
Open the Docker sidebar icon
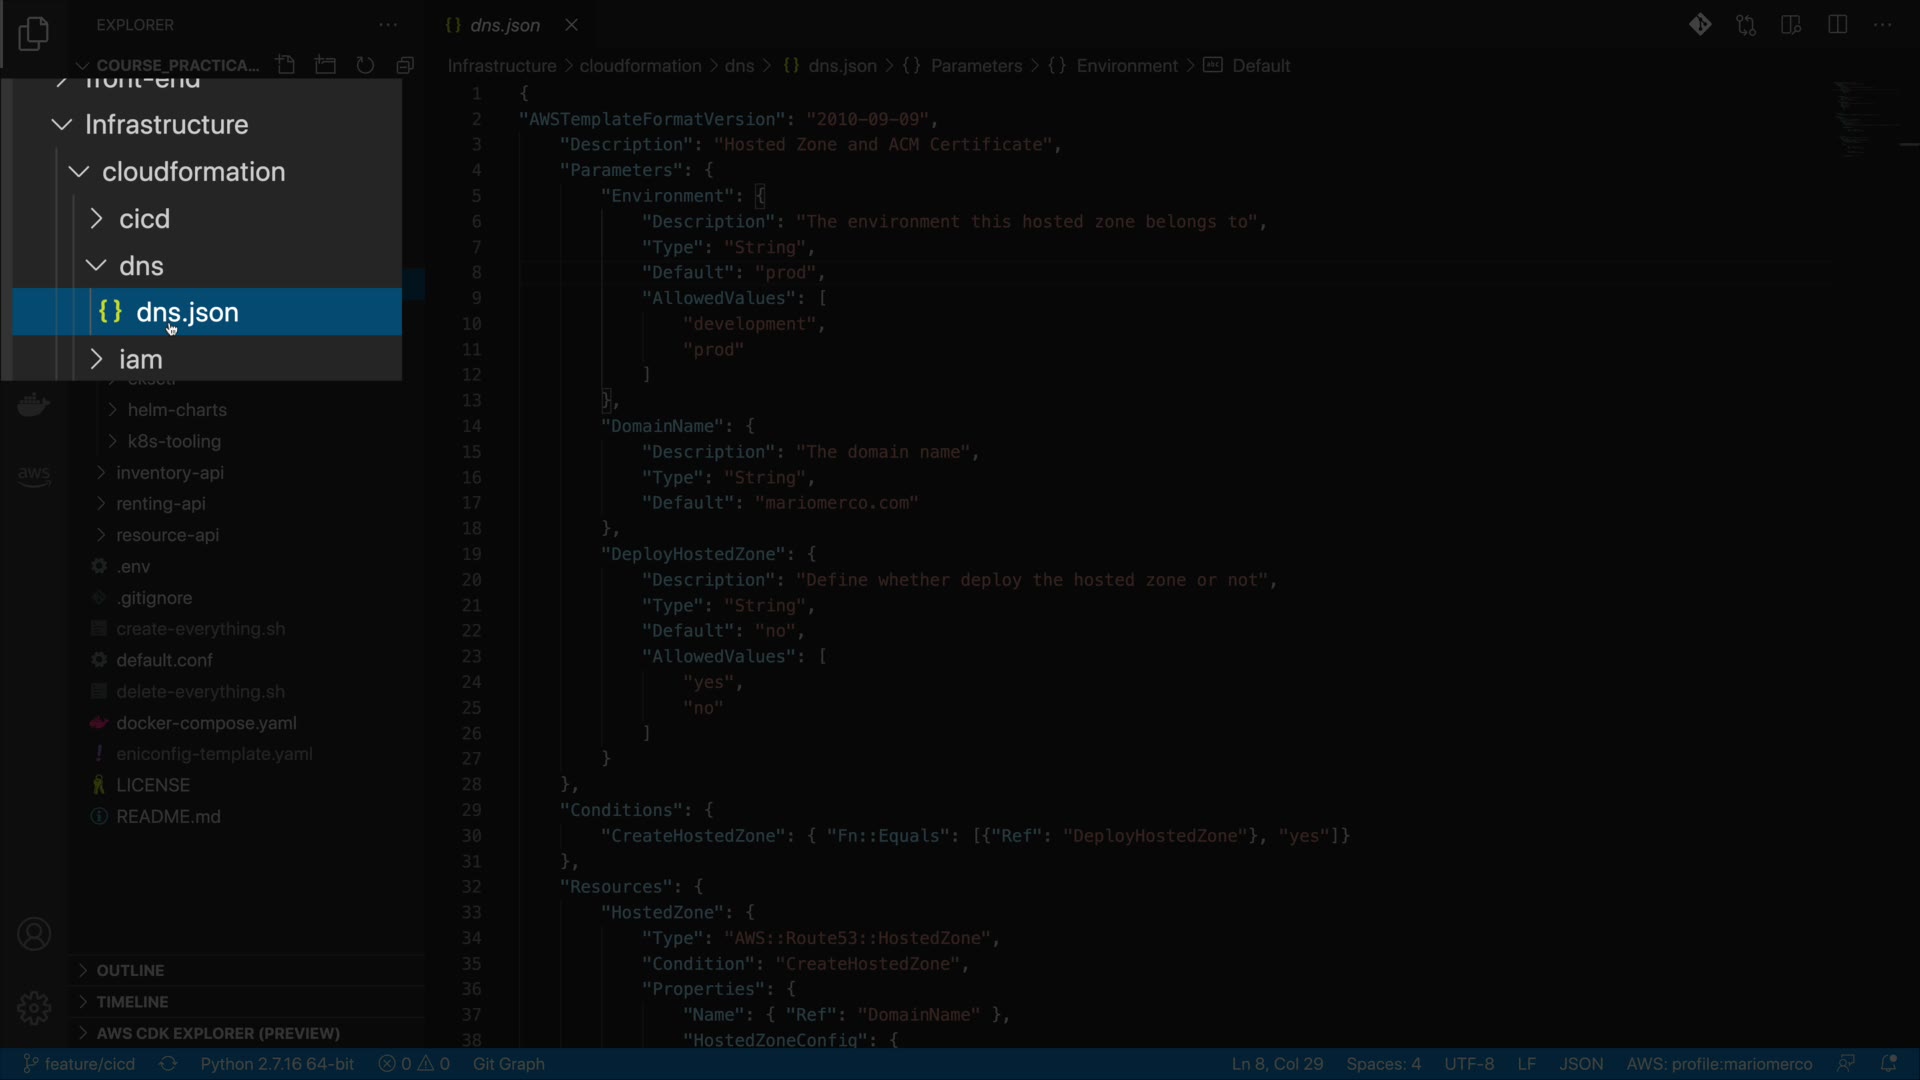click(34, 405)
